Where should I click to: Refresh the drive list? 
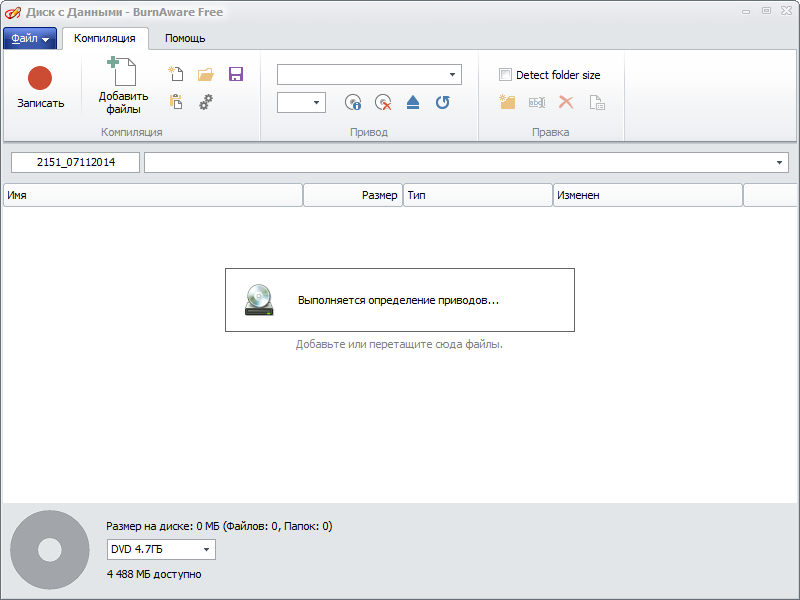point(443,102)
